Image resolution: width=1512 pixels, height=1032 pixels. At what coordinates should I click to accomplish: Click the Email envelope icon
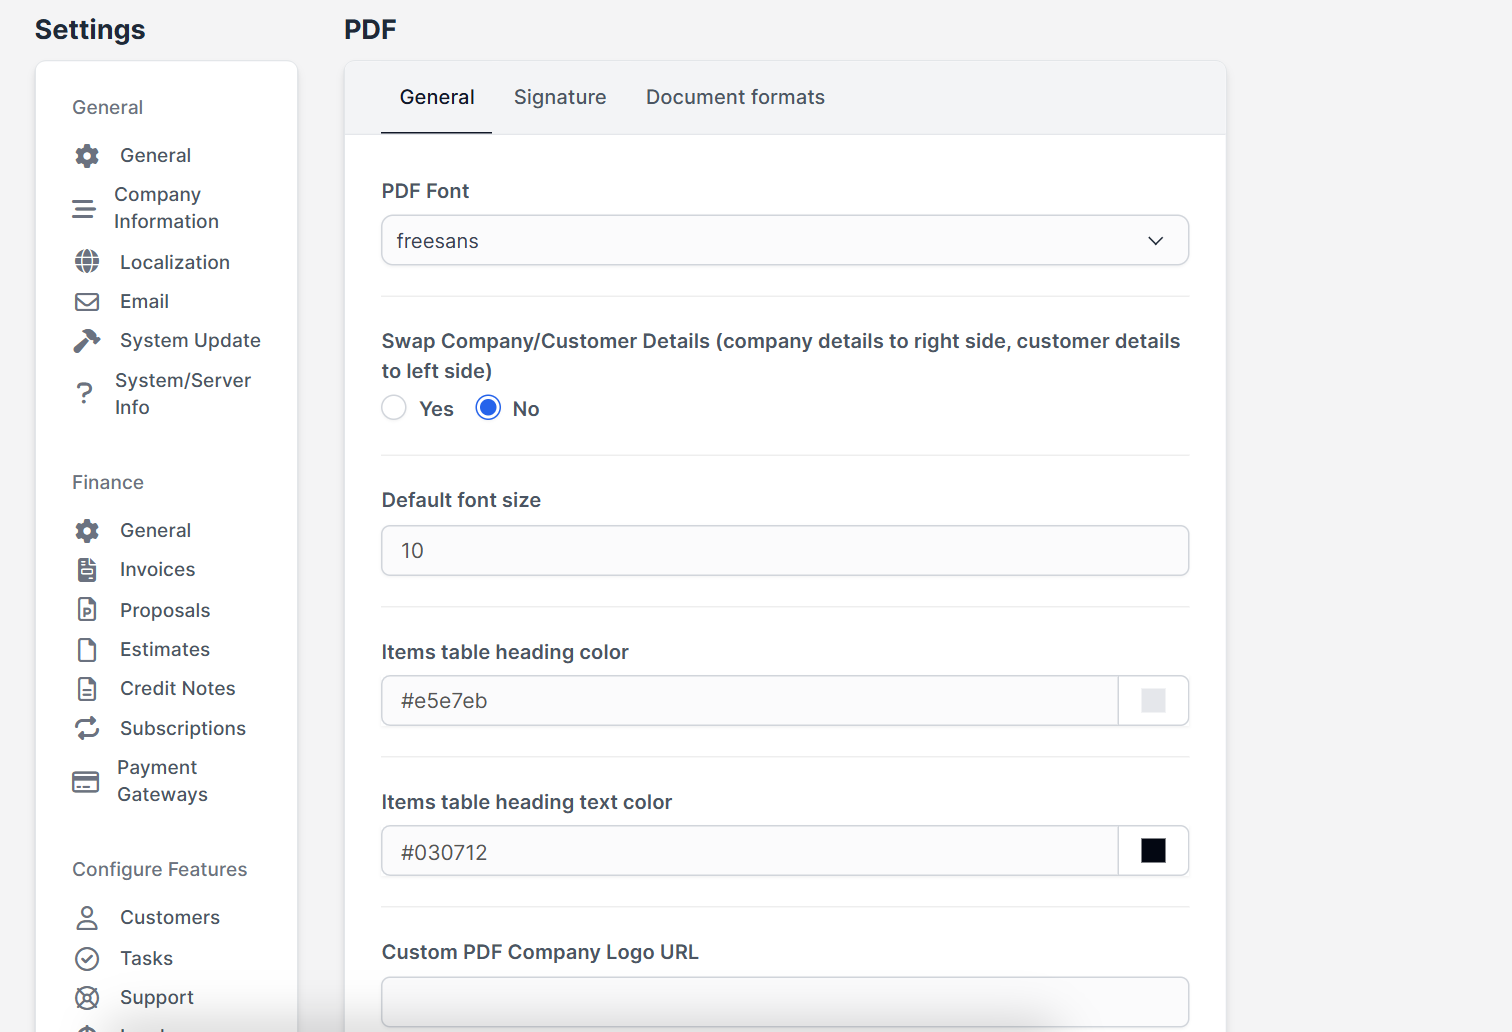click(x=87, y=301)
